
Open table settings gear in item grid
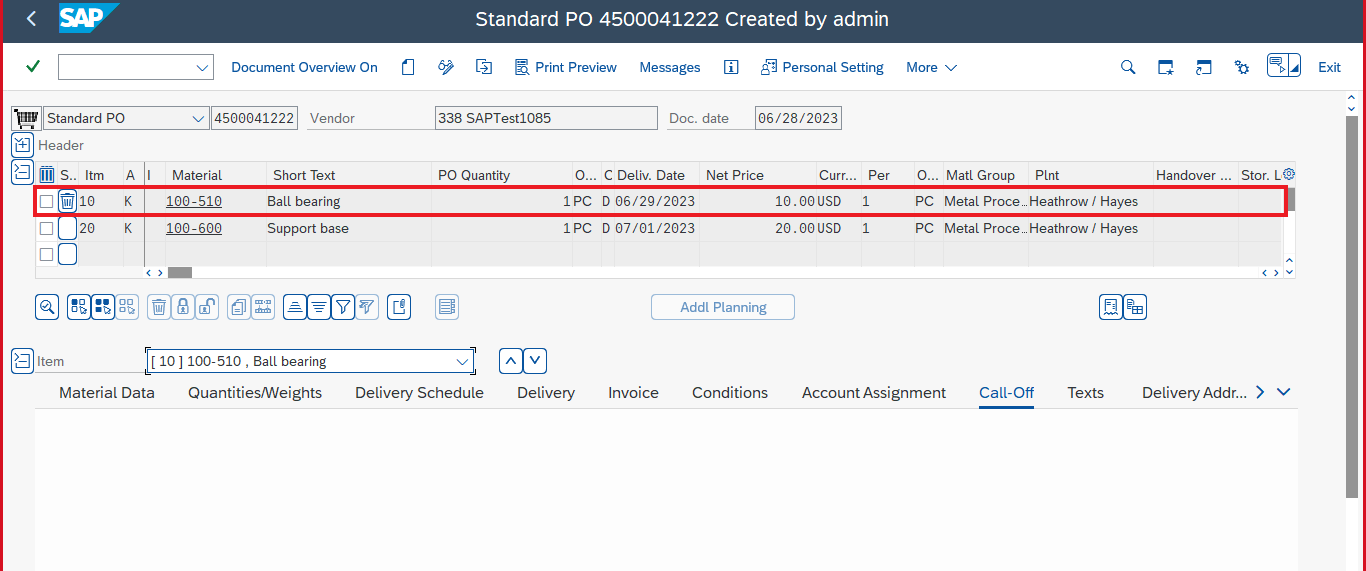[x=1289, y=174]
